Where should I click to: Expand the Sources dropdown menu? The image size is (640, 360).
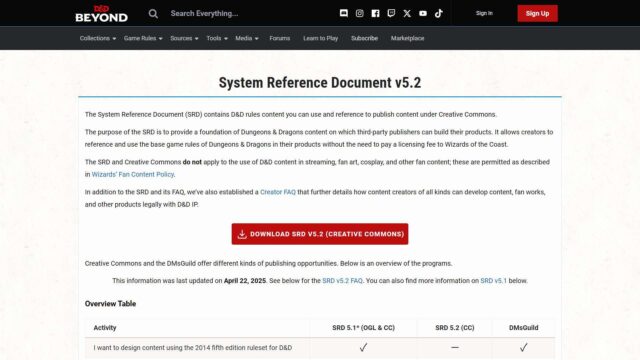point(184,38)
